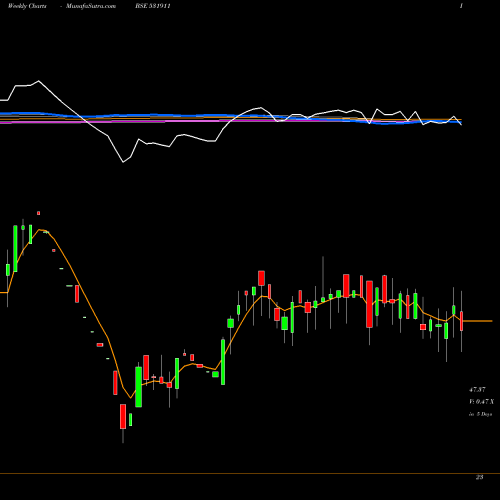The image size is (500, 500).
Task: Click the "BSE 531911" symbol label
Action: [x=153, y=6]
